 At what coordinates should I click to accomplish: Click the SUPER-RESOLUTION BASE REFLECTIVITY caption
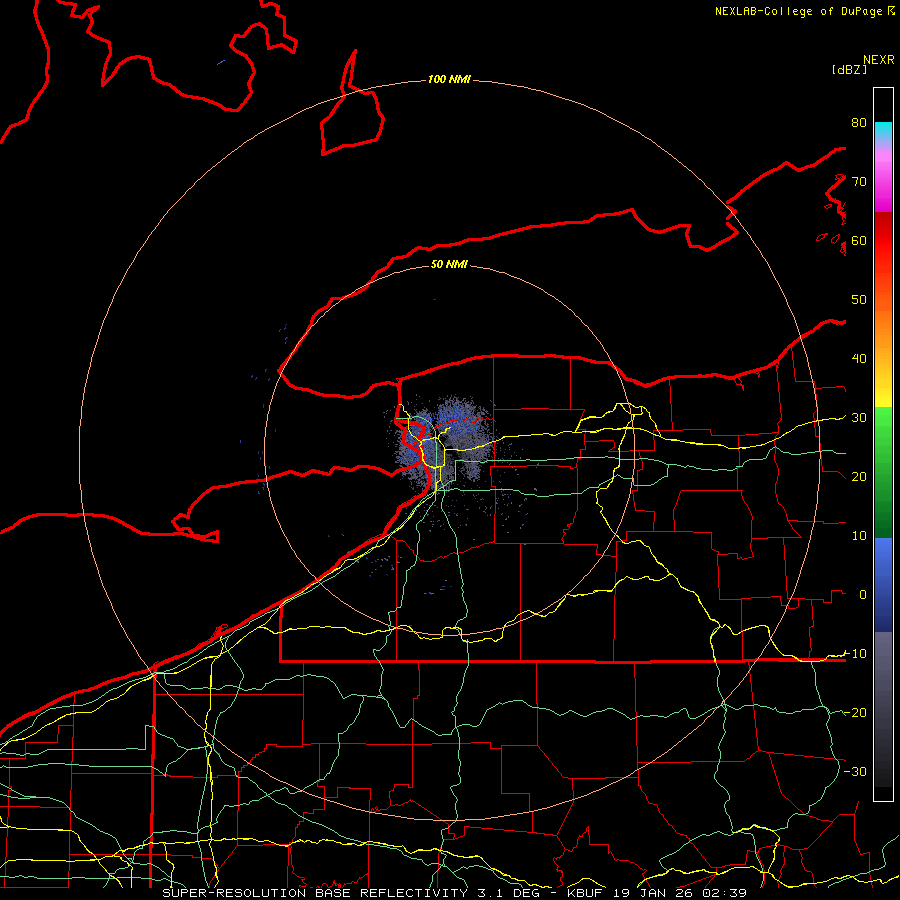click(315, 893)
